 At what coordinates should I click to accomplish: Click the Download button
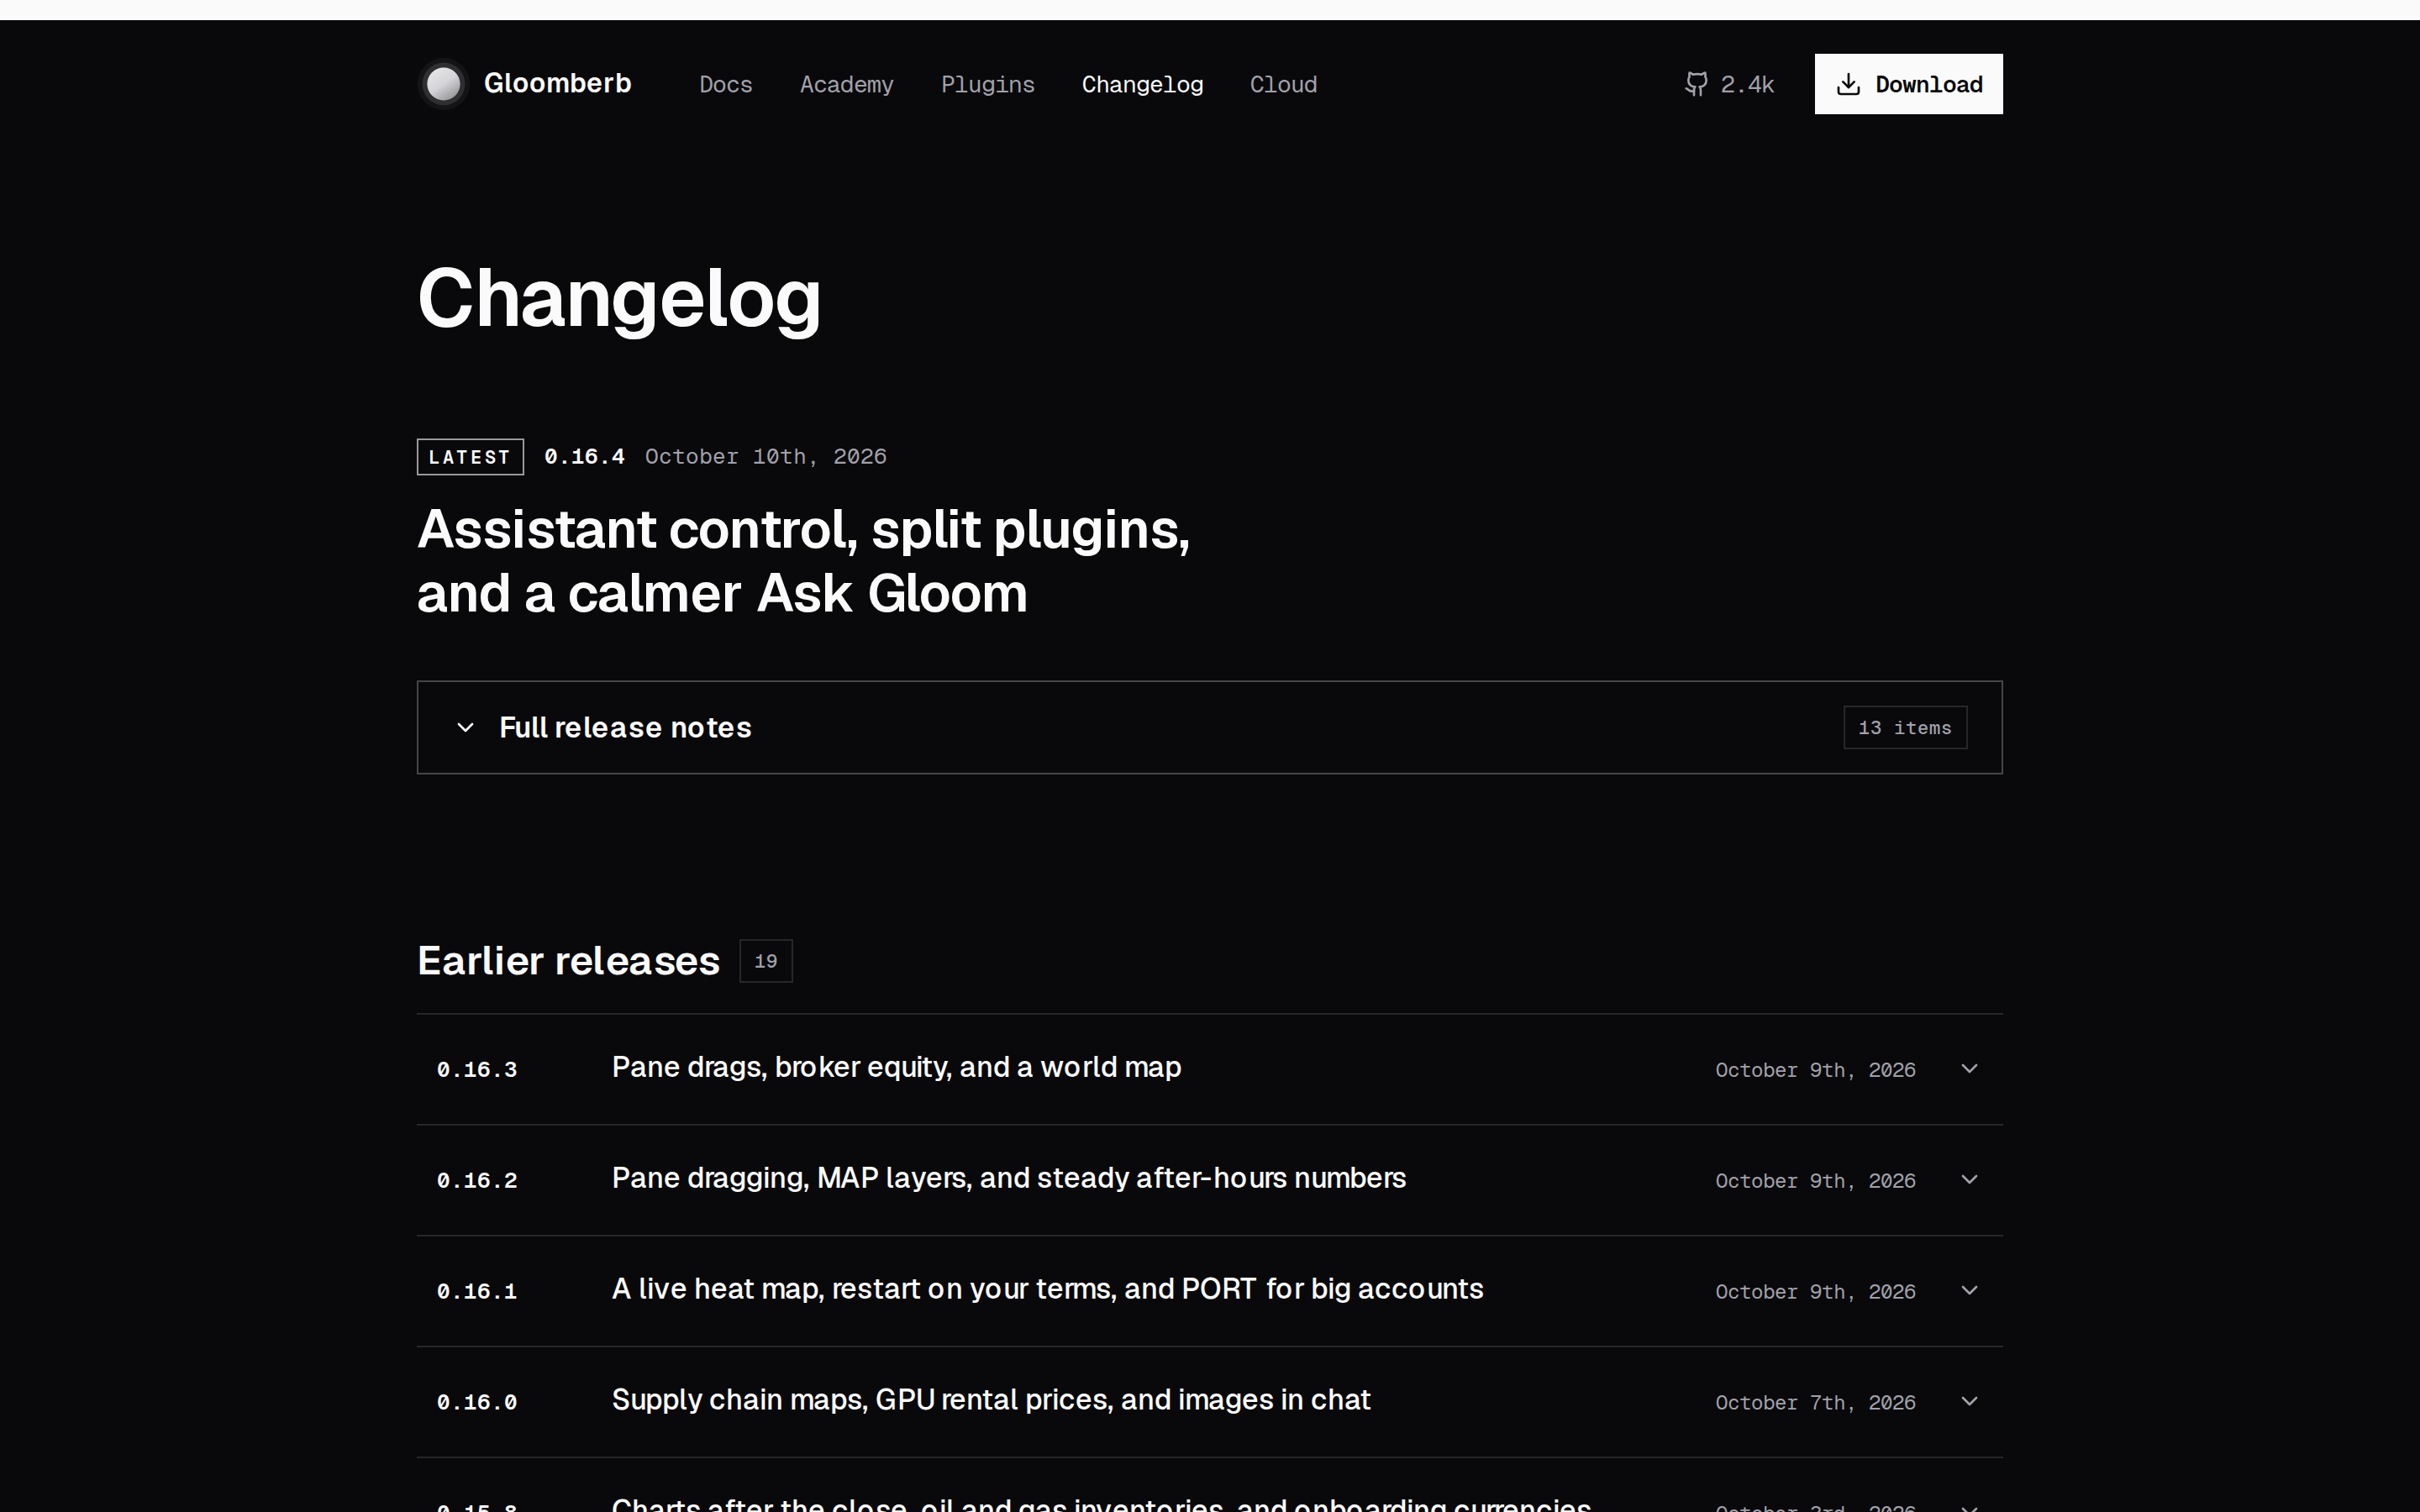pyautogui.click(x=1908, y=84)
